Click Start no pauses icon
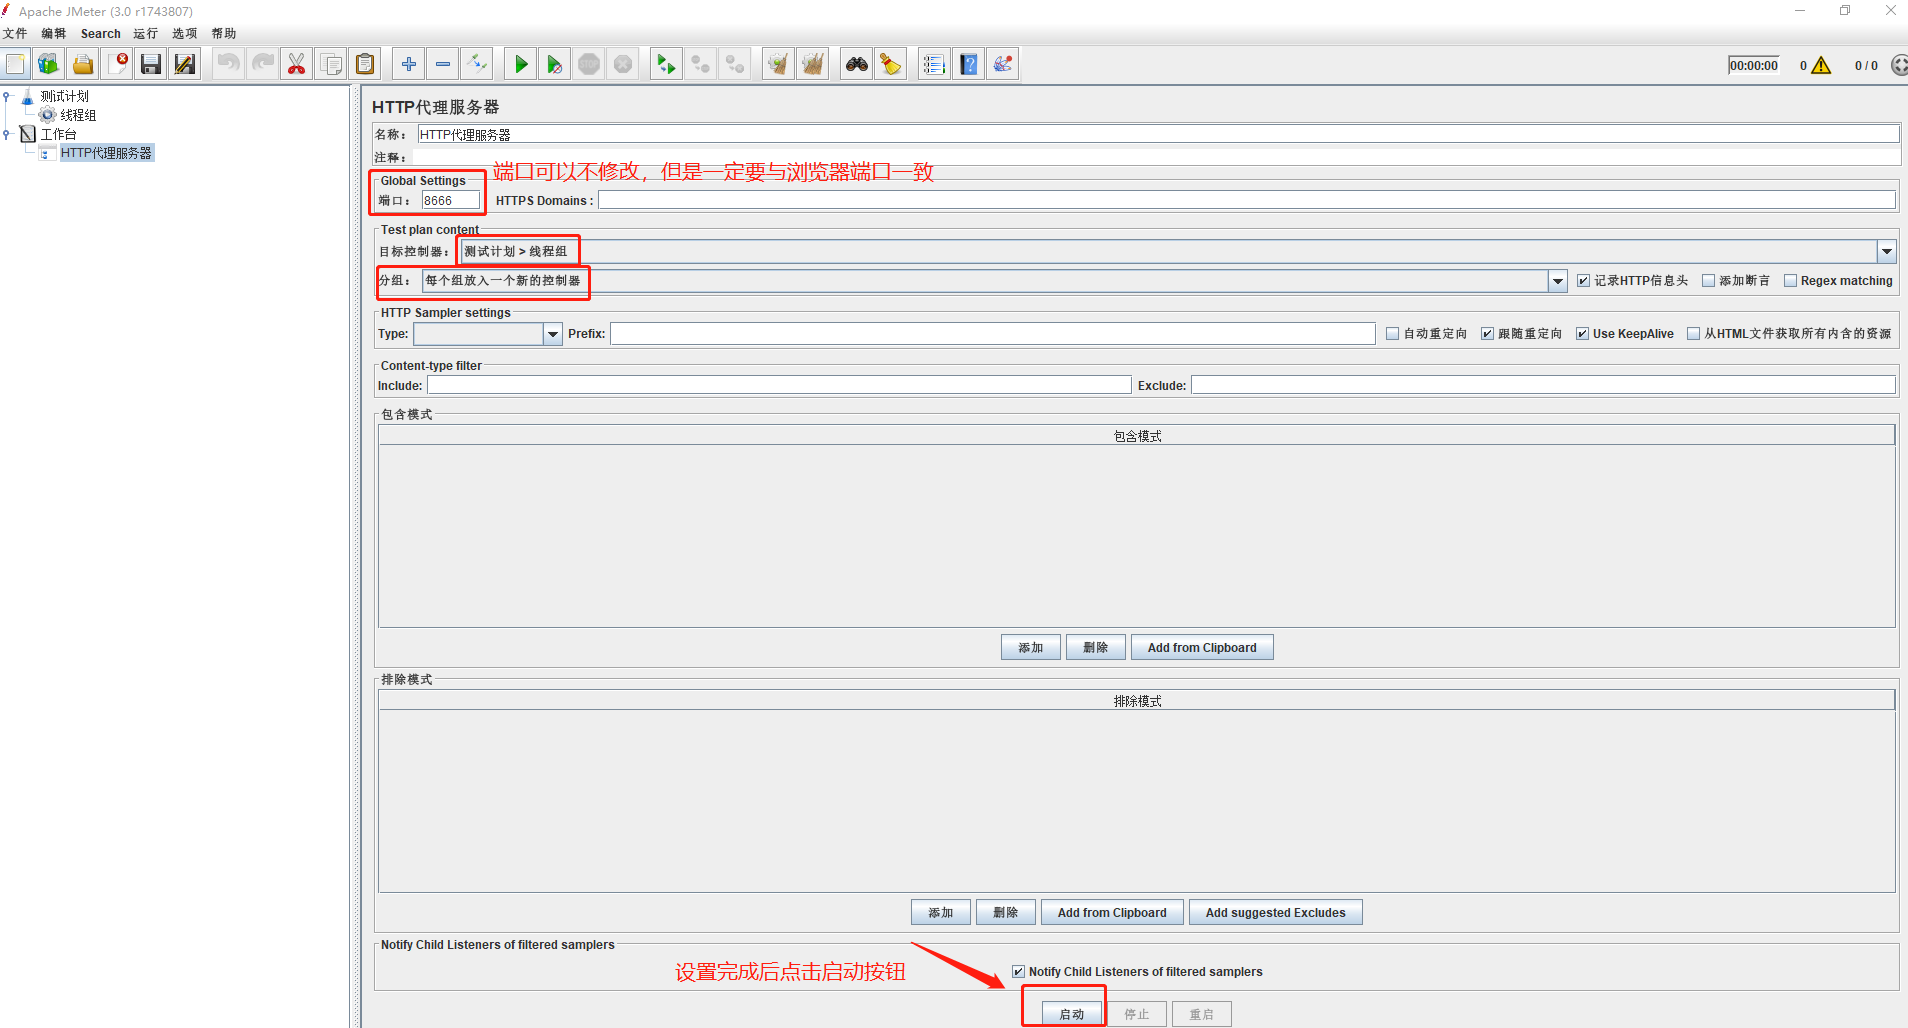 tap(554, 65)
